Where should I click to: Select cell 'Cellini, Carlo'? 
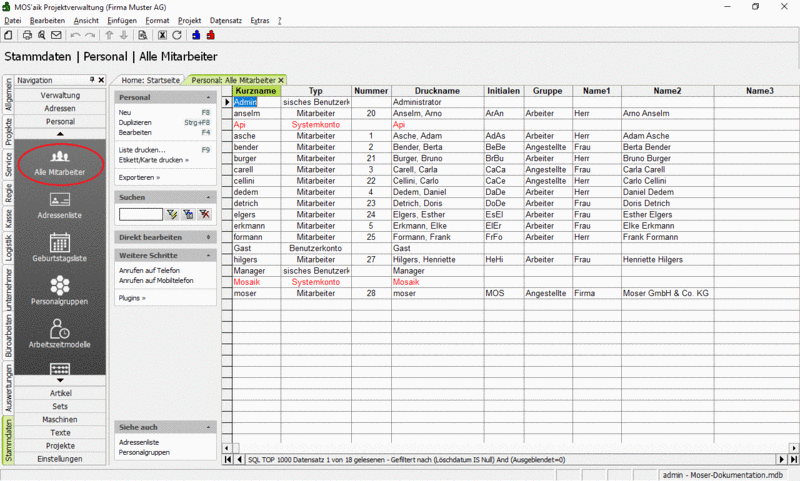437,181
